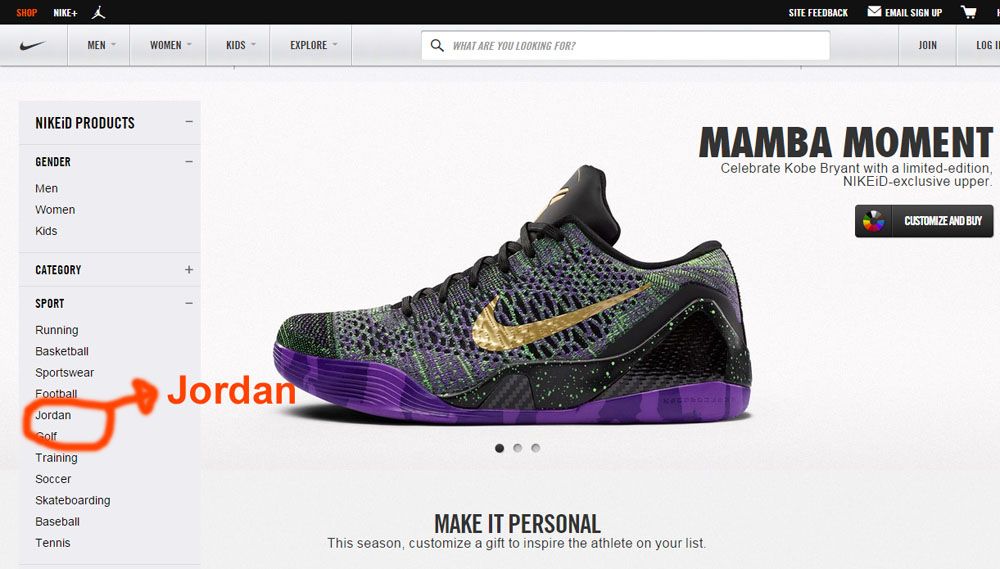Click the Customize and Buy button

coord(924,221)
